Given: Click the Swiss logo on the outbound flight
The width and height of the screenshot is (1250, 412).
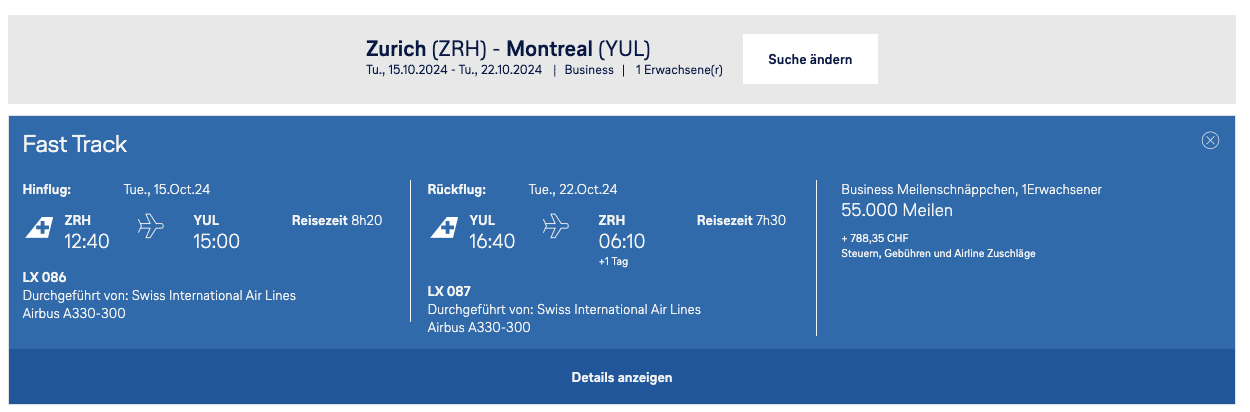Looking at the screenshot, I should (x=39, y=227).
